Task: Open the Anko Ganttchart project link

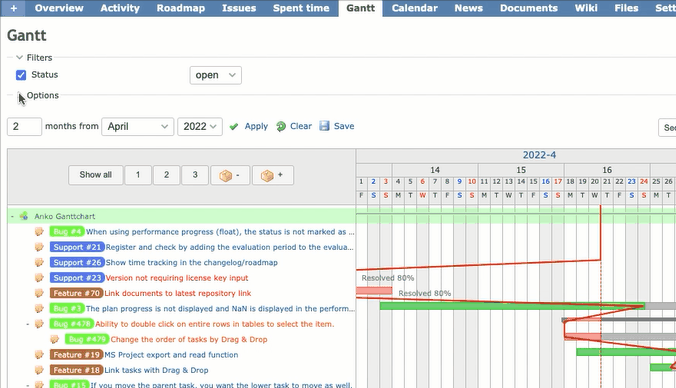Action: [65, 216]
